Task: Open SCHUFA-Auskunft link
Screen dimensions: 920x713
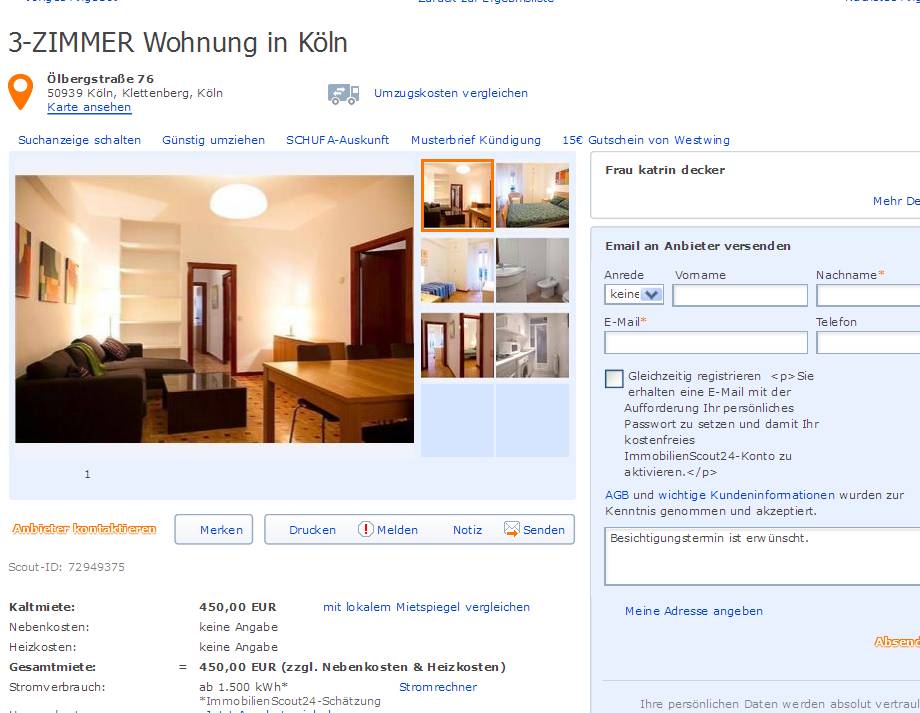Action: 337,140
